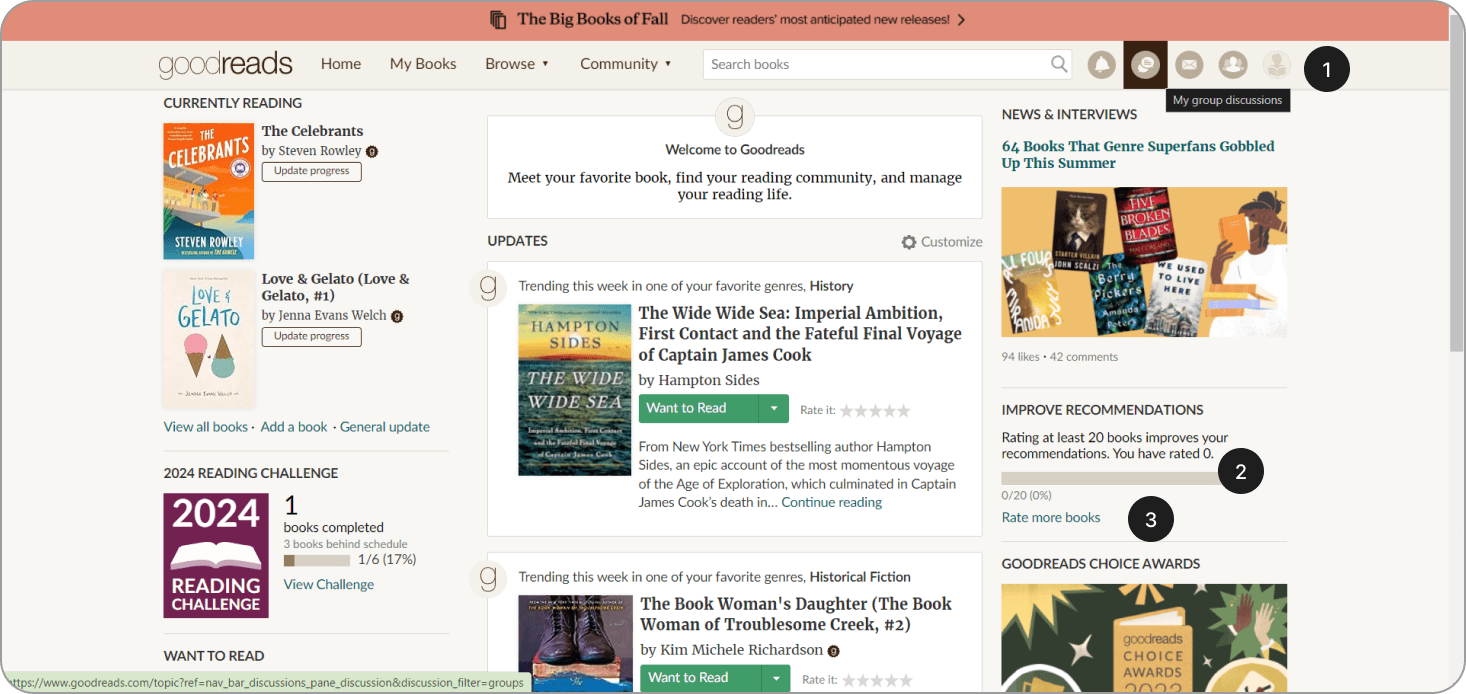Click Jenna Evans Welch's author badge
Image resolution: width=1466 pixels, height=694 pixels.
397,316
